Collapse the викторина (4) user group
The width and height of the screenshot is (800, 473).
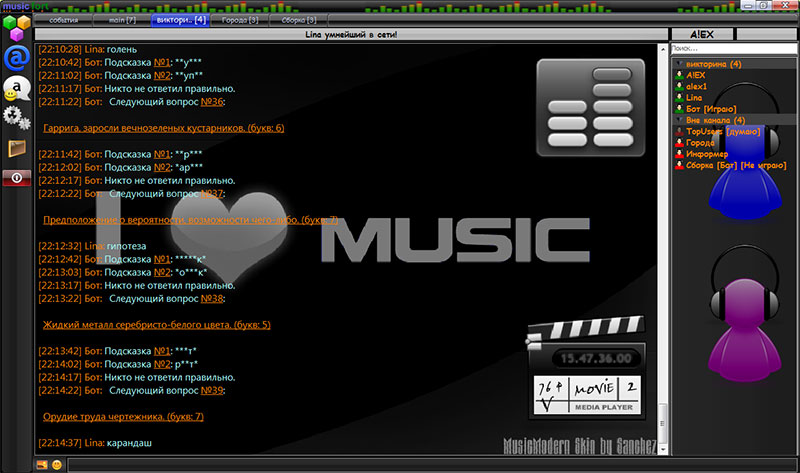(x=679, y=64)
